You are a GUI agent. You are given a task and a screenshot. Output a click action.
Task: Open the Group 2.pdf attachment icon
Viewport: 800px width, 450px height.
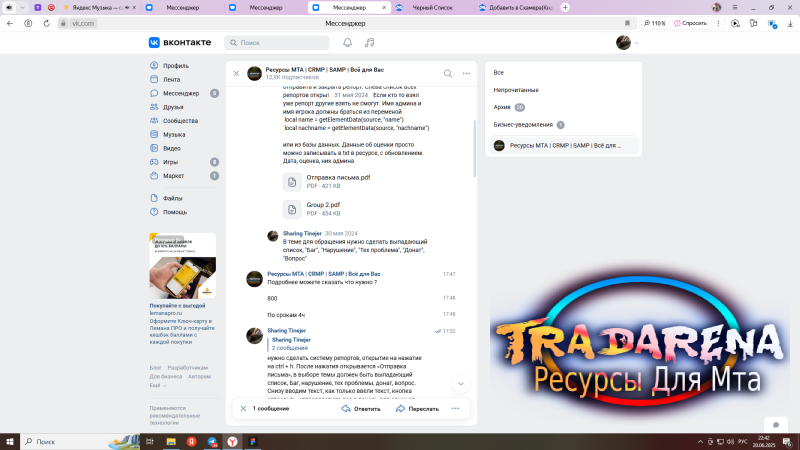pos(292,209)
